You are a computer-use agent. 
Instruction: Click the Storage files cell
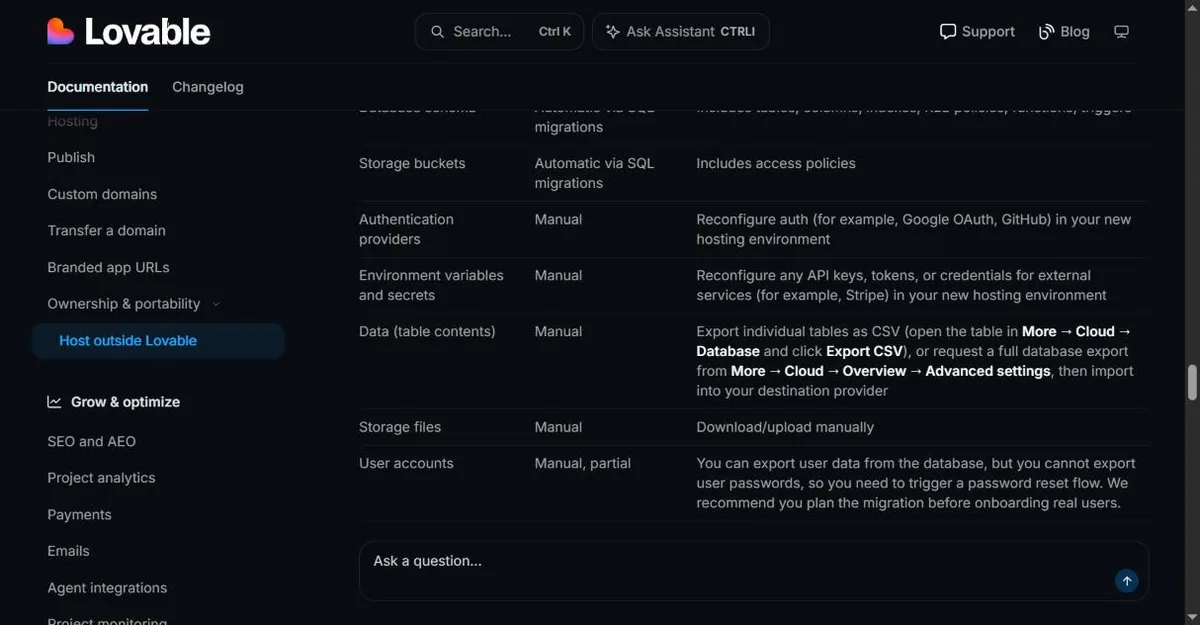[x=400, y=427]
